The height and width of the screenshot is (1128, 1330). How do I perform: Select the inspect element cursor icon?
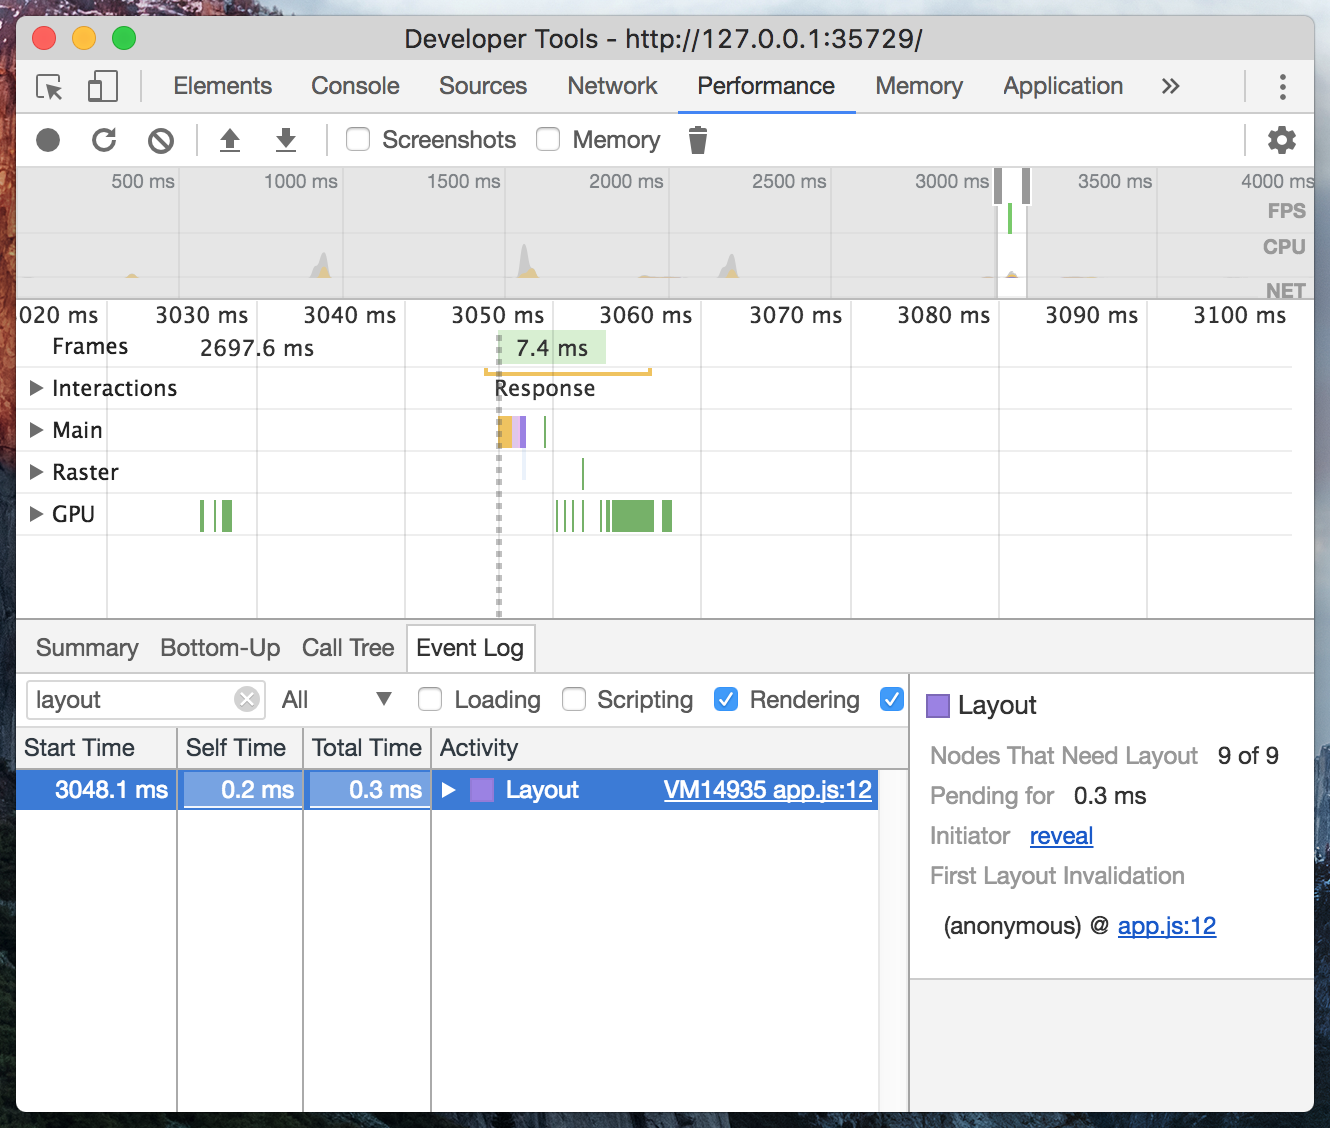pos(49,87)
